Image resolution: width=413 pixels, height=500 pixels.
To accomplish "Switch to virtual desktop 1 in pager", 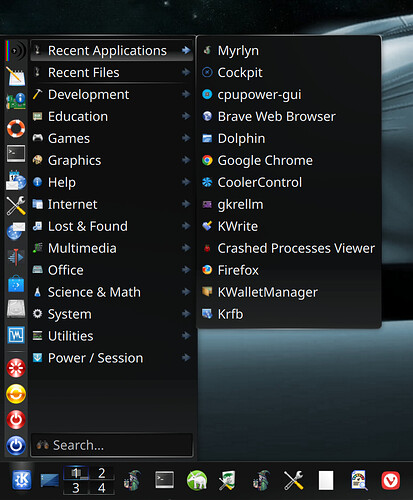I will pos(76,473).
